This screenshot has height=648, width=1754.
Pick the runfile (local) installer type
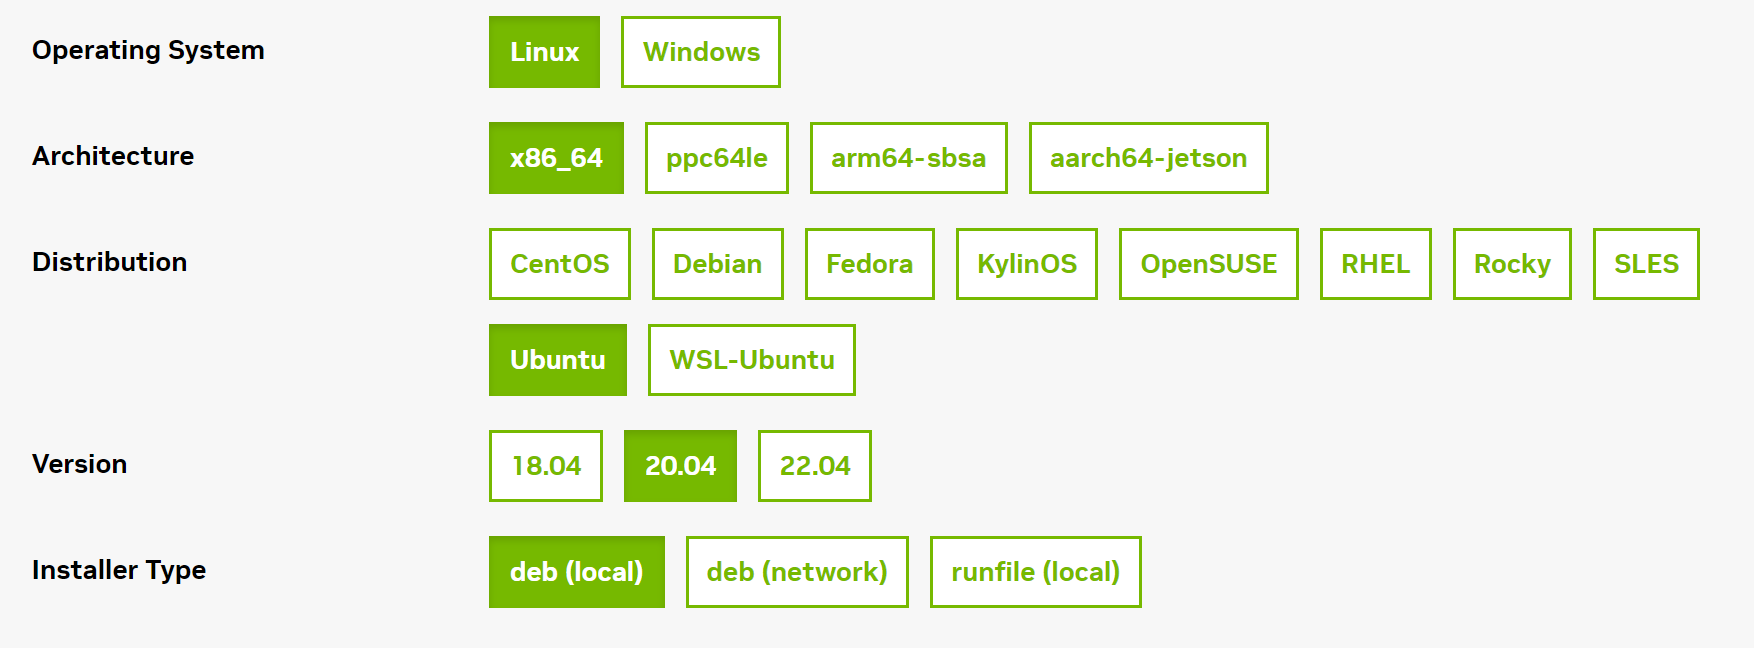(x=1036, y=572)
